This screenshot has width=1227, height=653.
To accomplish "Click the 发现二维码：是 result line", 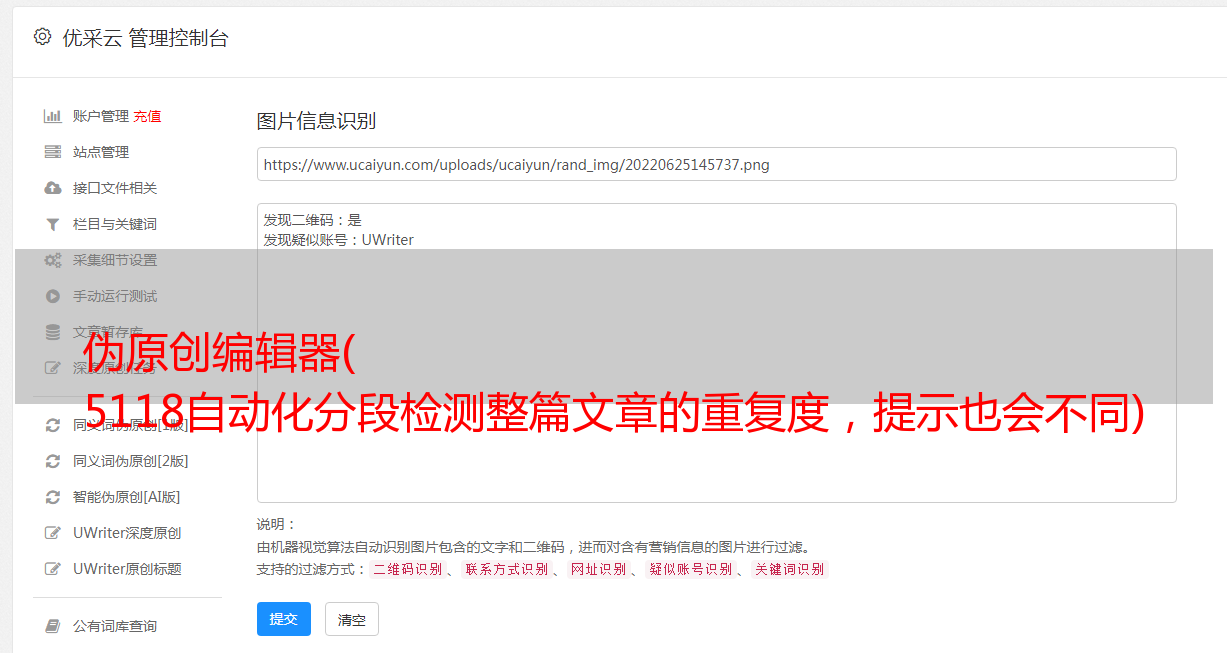I will click(312, 220).
